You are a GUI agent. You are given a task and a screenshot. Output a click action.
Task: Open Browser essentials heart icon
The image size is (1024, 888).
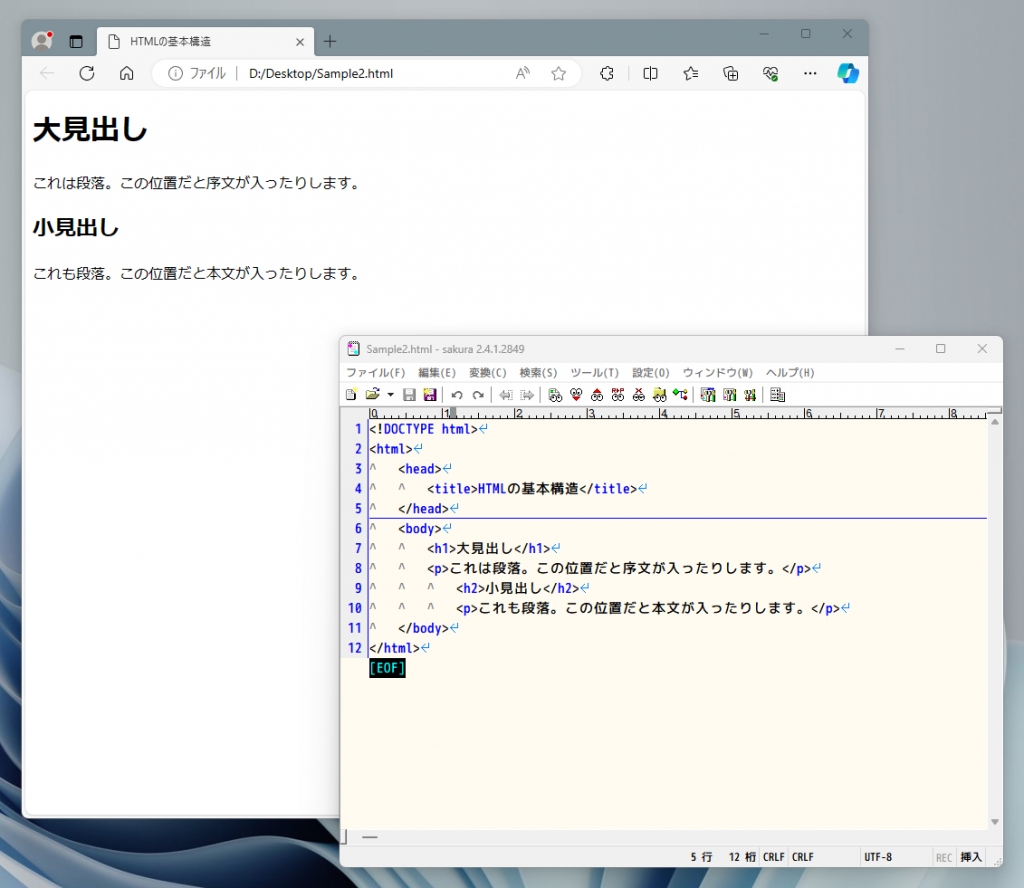[771, 73]
